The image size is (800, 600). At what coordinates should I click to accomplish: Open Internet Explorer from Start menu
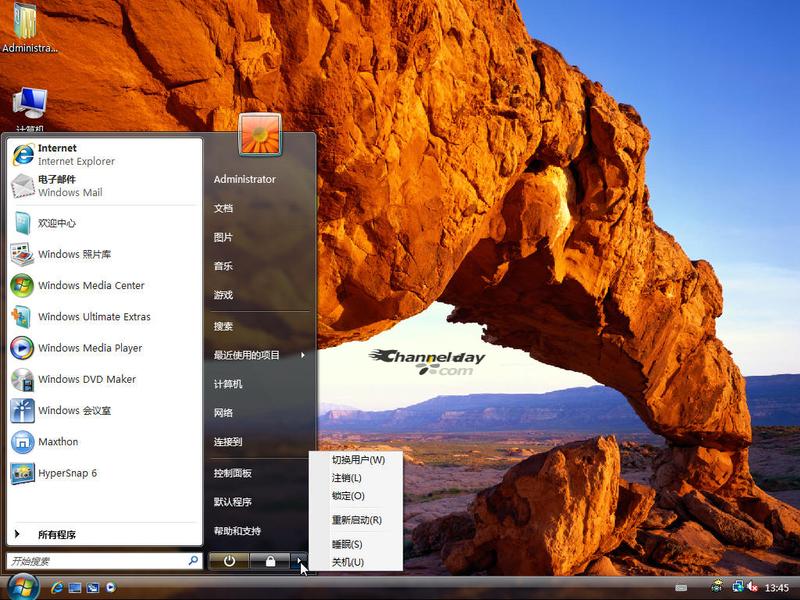point(104,155)
